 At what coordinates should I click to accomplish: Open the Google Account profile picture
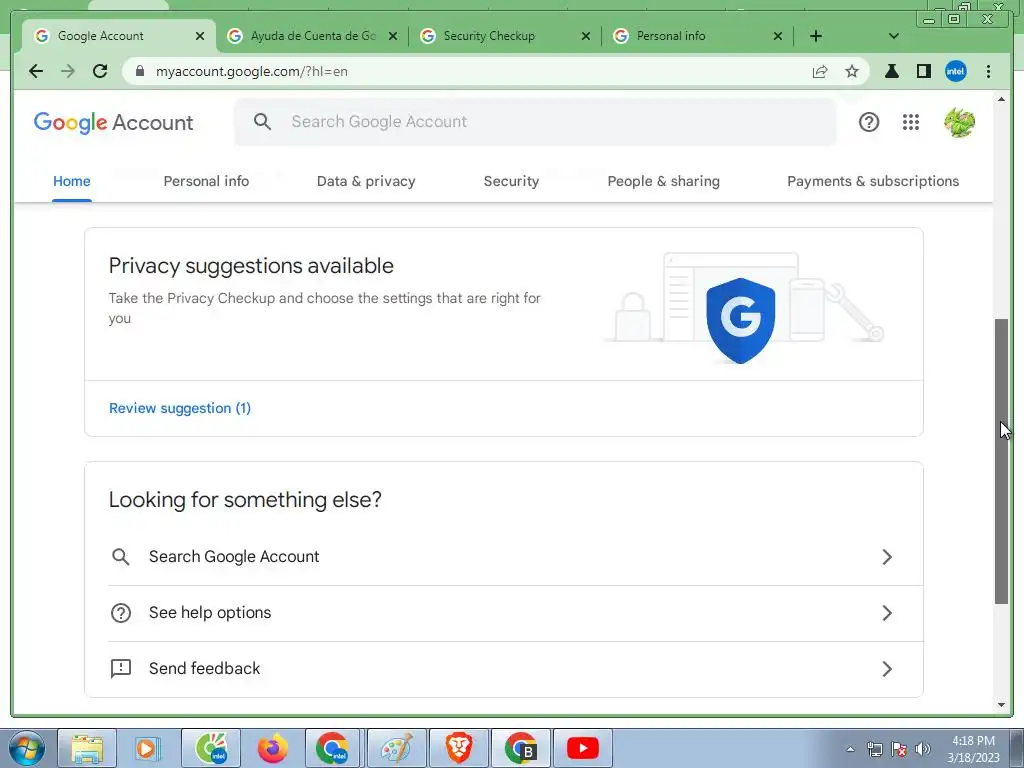959,122
